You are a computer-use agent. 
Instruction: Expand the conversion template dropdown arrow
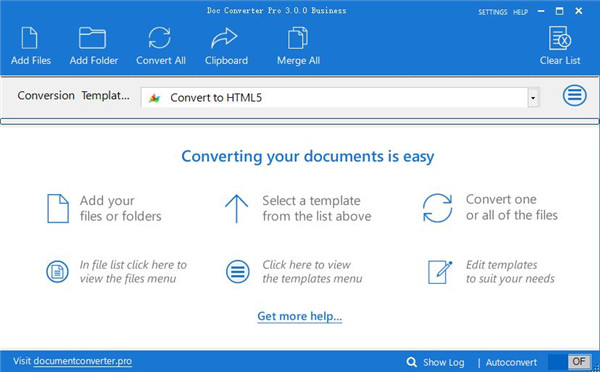pos(533,98)
